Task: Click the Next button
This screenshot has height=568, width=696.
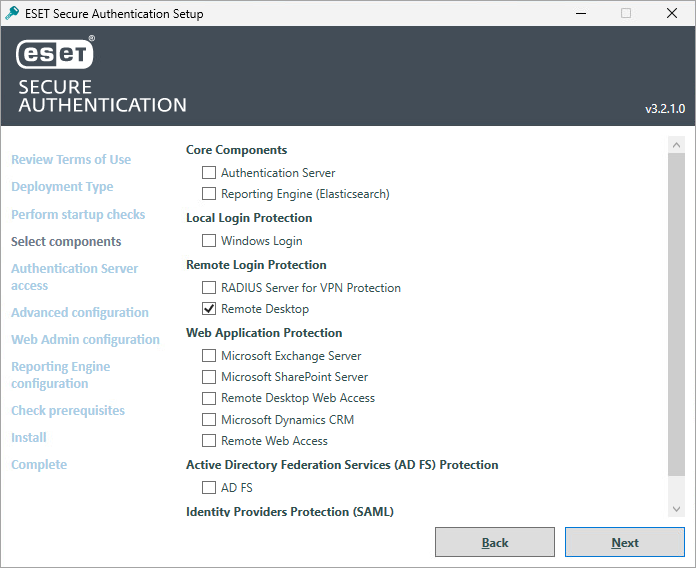Action: point(625,542)
